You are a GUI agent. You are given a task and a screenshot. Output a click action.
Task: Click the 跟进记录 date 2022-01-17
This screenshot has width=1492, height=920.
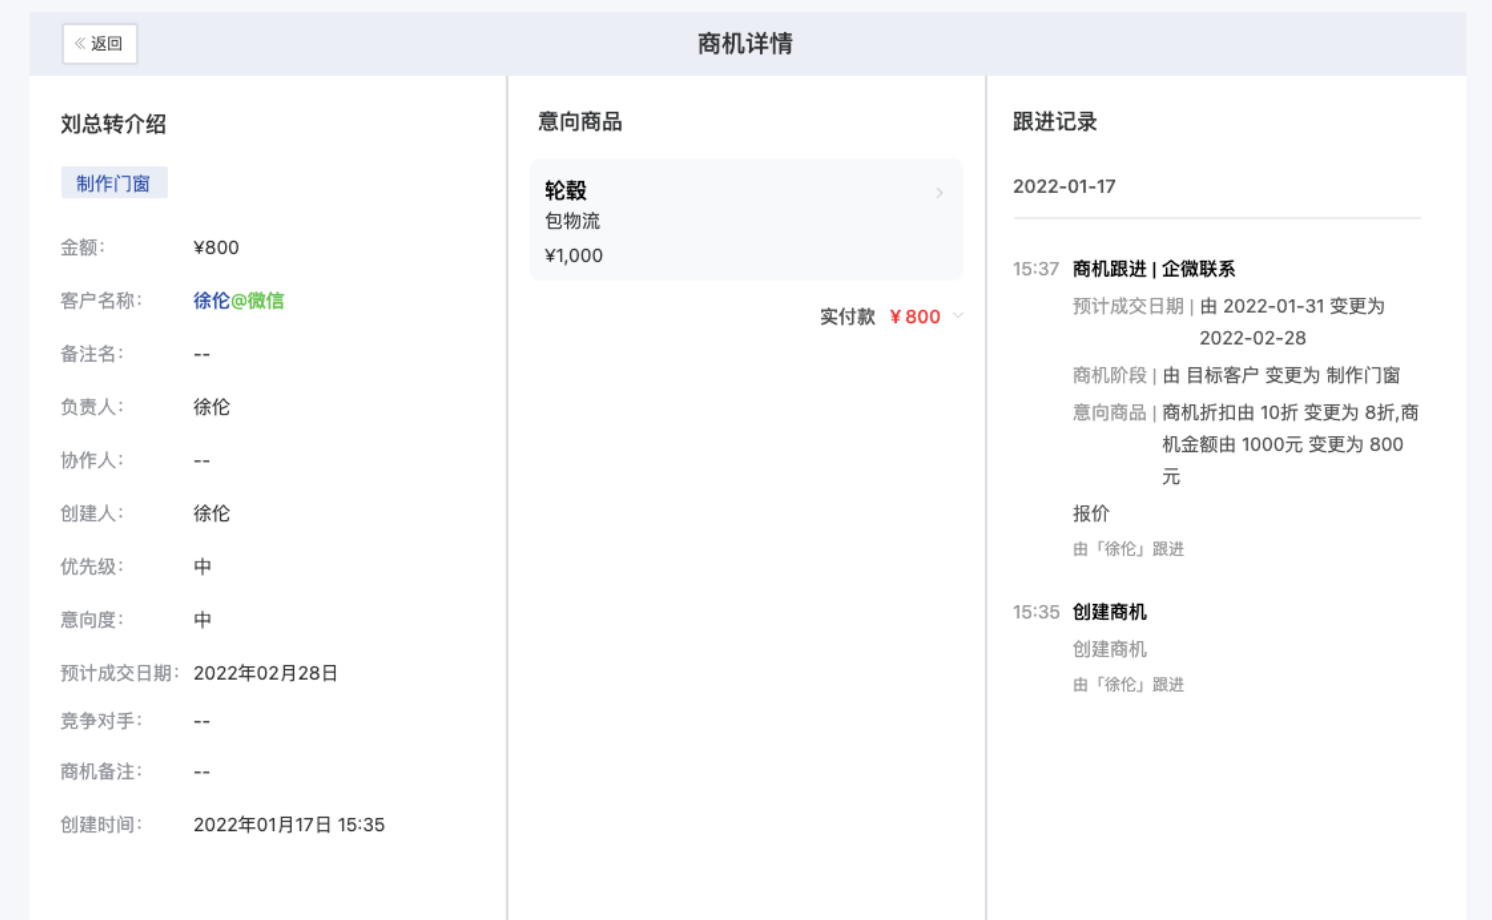[x=1064, y=187]
